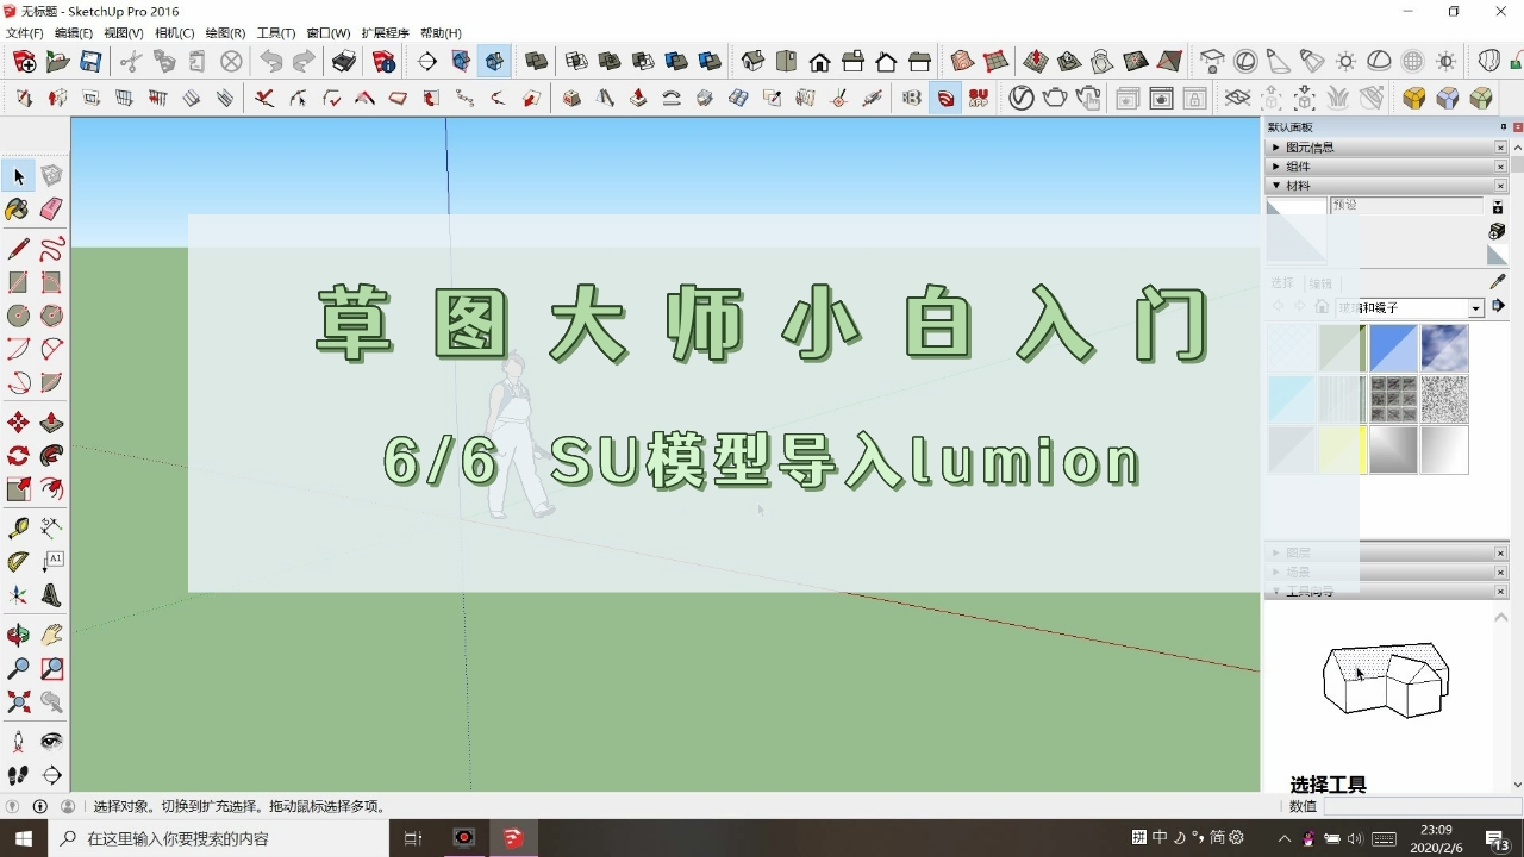Activate the Orbit tool
Image resolution: width=1524 pixels, height=857 pixels.
(x=18, y=635)
